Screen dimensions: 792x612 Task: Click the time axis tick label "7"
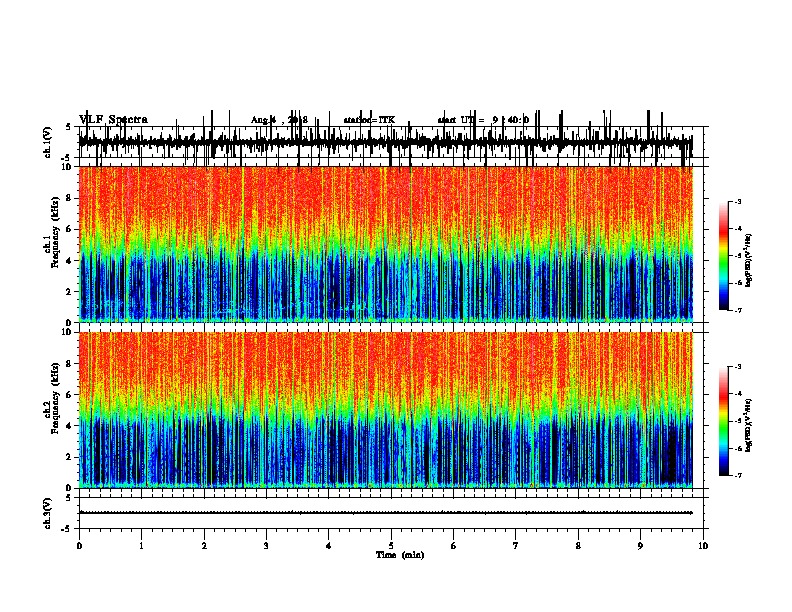coord(516,546)
